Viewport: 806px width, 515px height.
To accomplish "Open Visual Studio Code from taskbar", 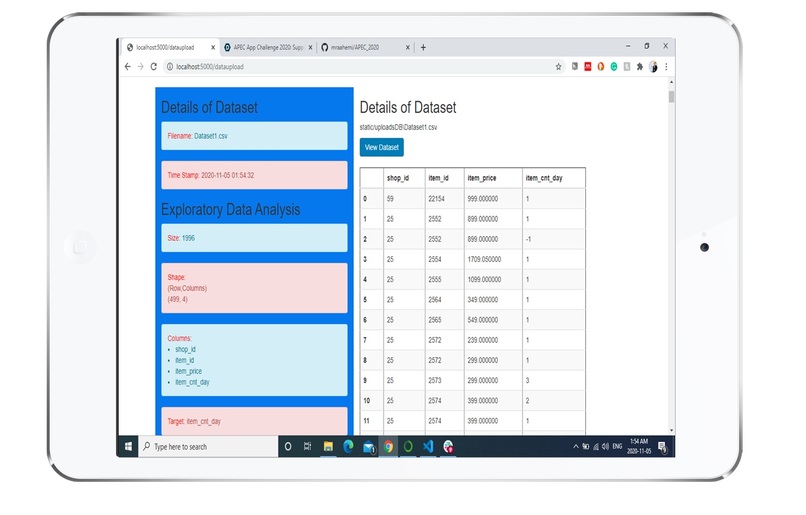I will [x=428, y=446].
